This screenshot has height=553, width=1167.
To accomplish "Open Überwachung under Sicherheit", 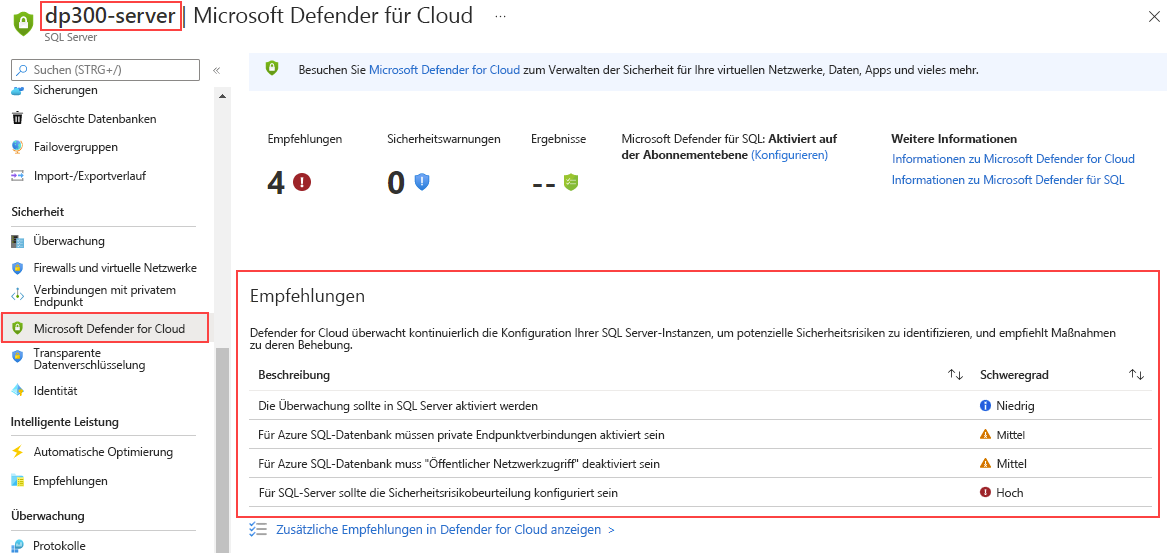I will point(68,240).
